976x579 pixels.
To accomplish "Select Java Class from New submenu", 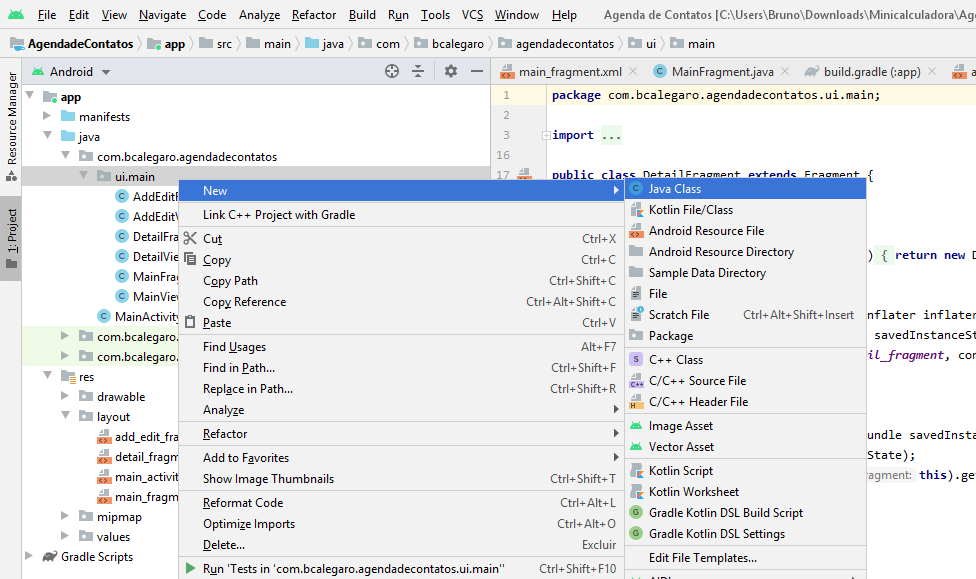I will pos(674,189).
